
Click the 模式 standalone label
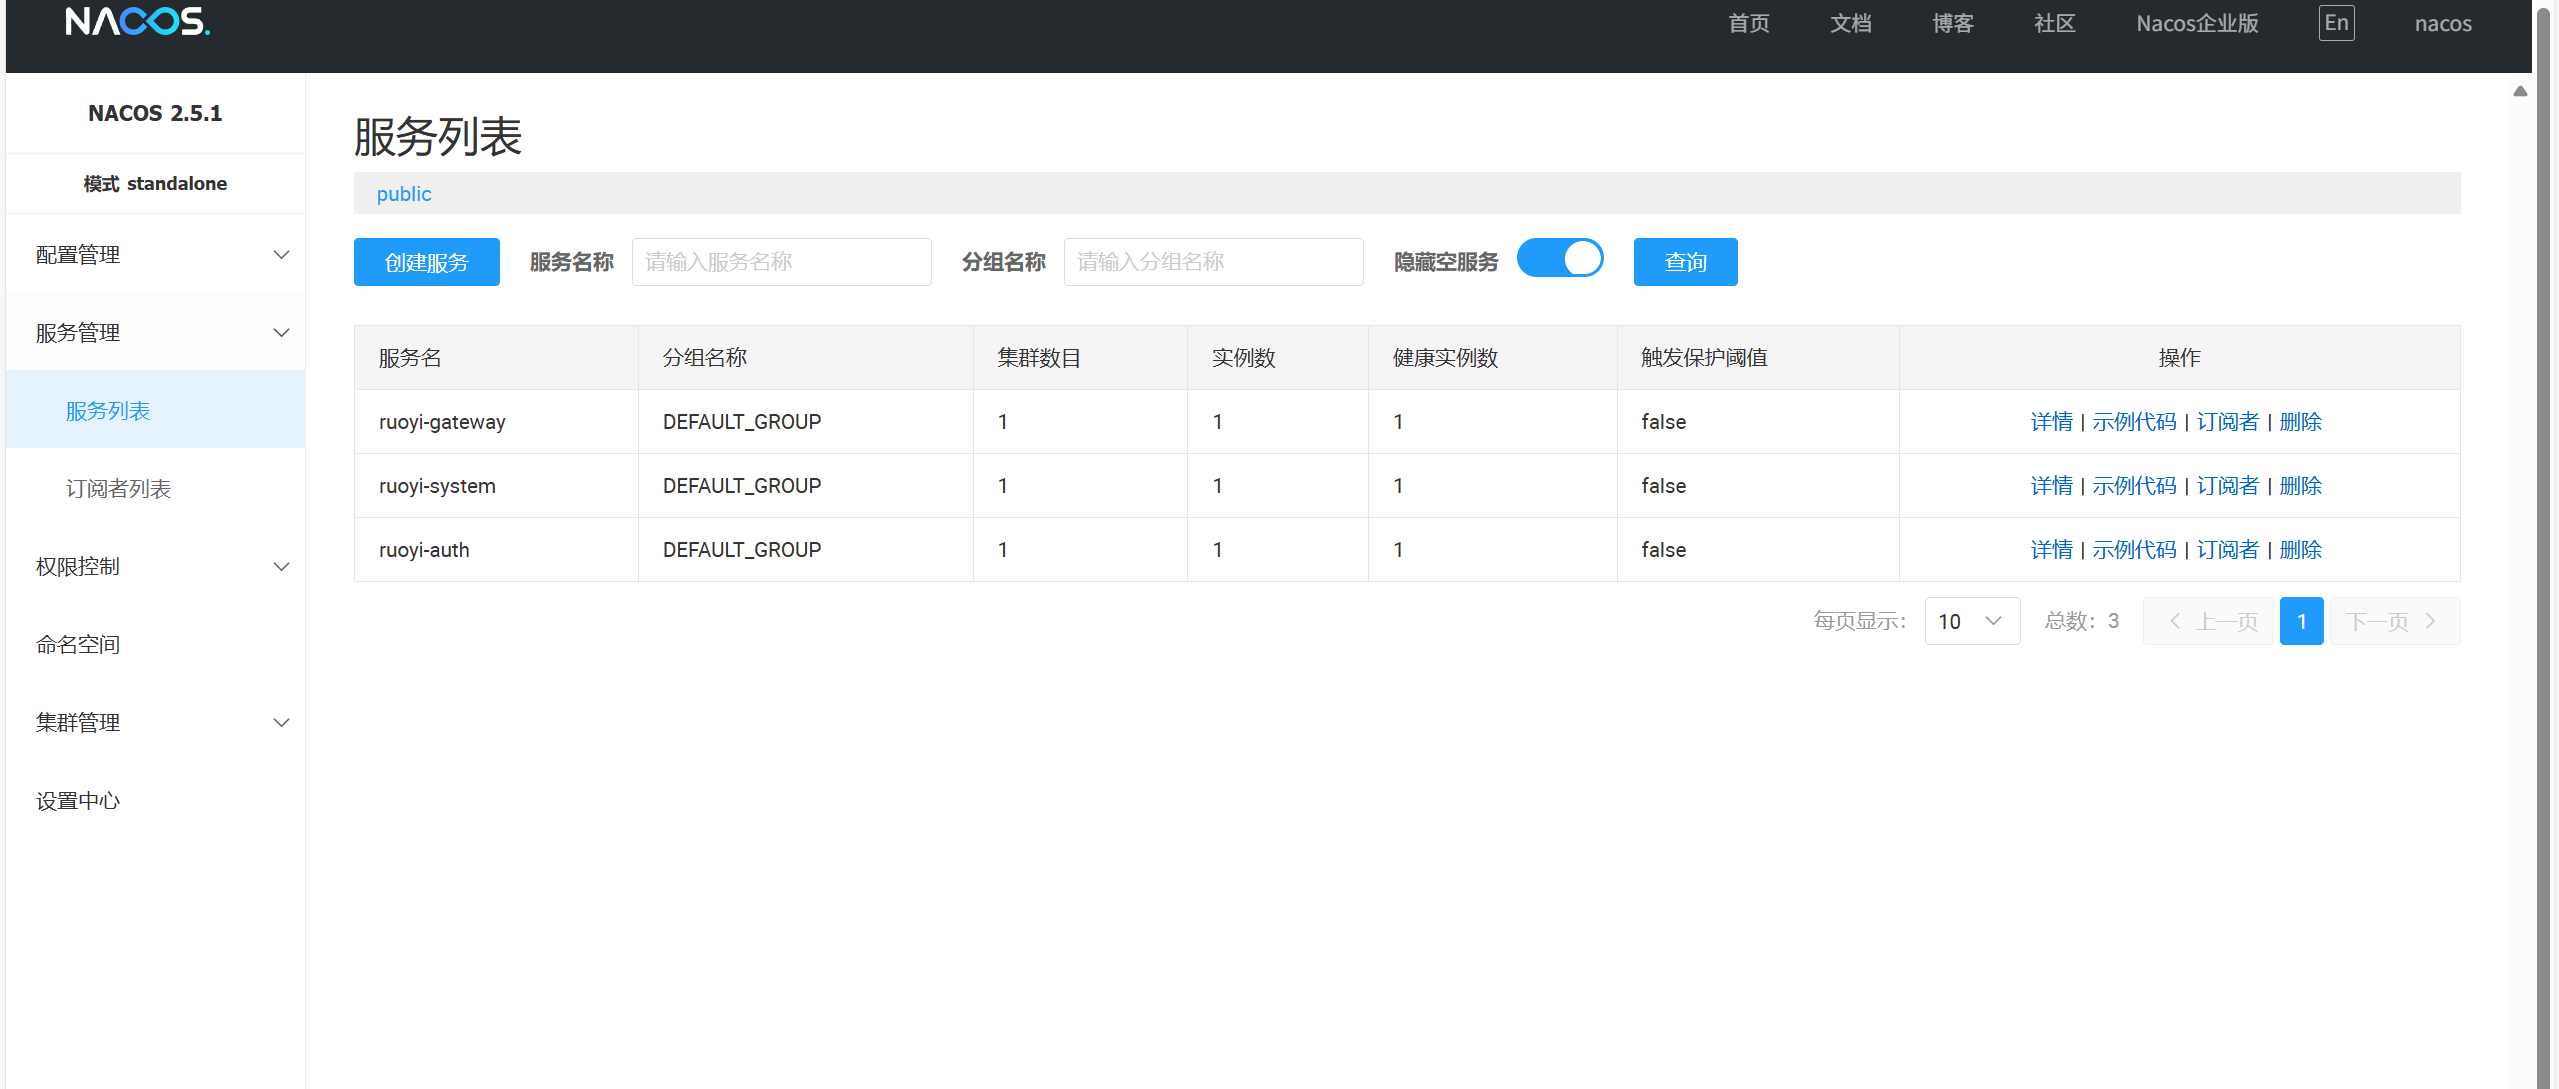(x=155, y=184)
